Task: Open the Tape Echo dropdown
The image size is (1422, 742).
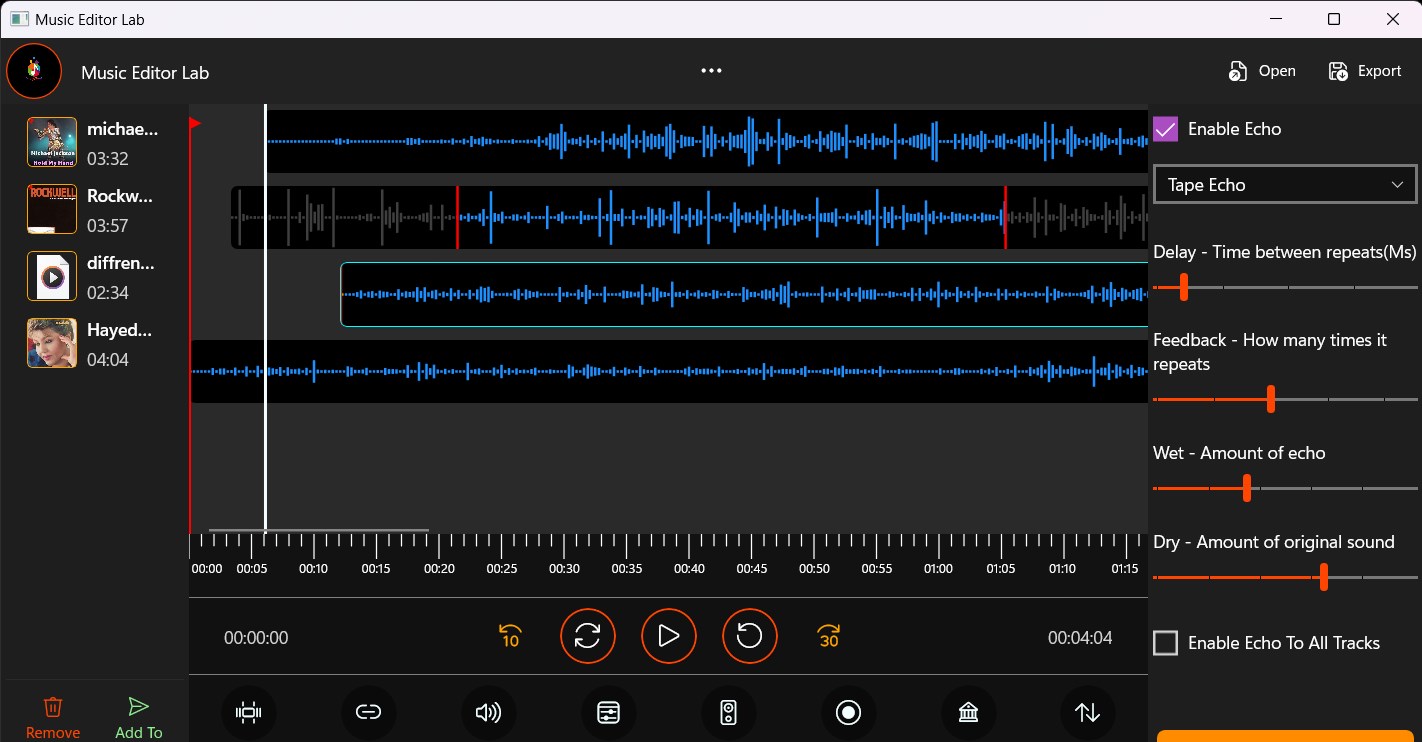Action: point(1284,184)
